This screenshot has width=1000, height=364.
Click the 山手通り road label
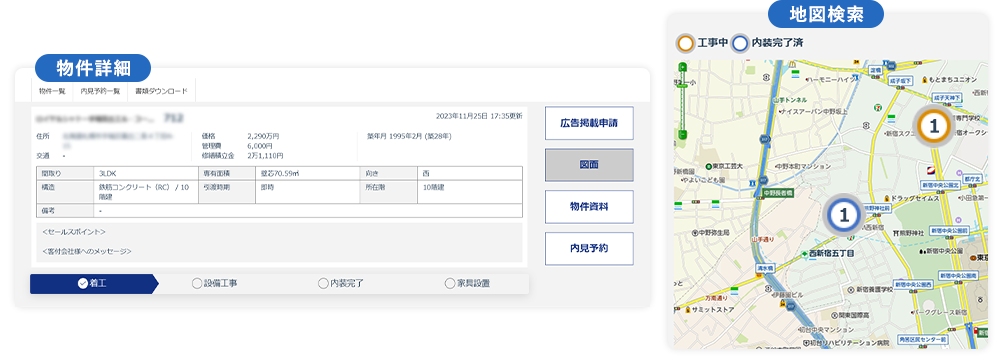point(762,239)
